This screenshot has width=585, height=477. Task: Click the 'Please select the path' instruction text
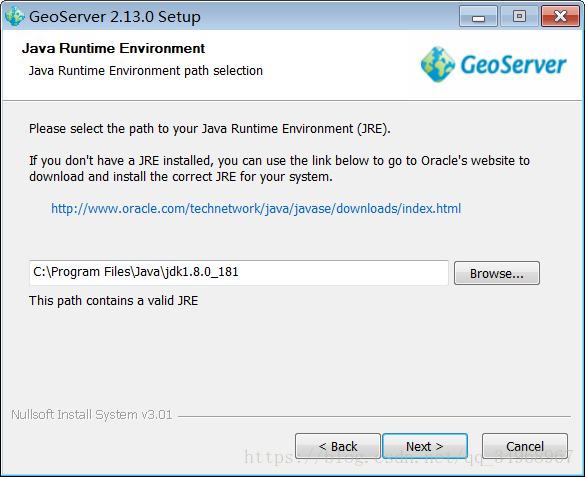point(210,129)
